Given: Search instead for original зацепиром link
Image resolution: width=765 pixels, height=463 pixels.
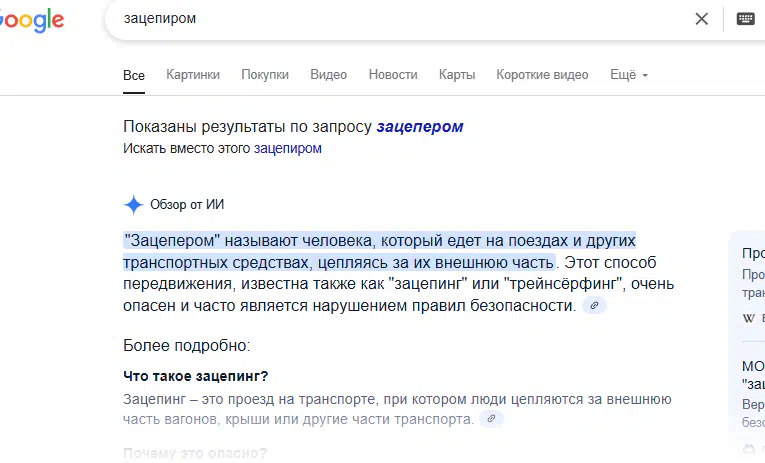Looking at the screenshot, I should click(x=287, y=148).
